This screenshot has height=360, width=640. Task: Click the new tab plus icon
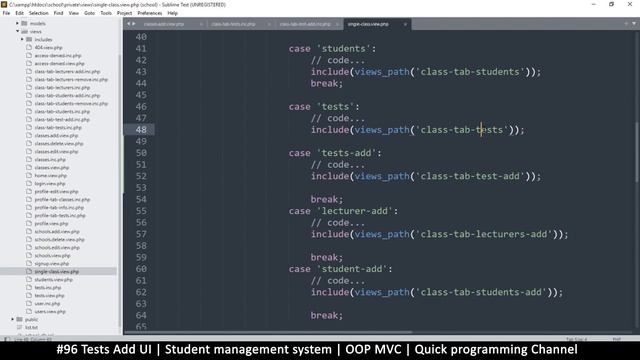(x=626, y=24)
